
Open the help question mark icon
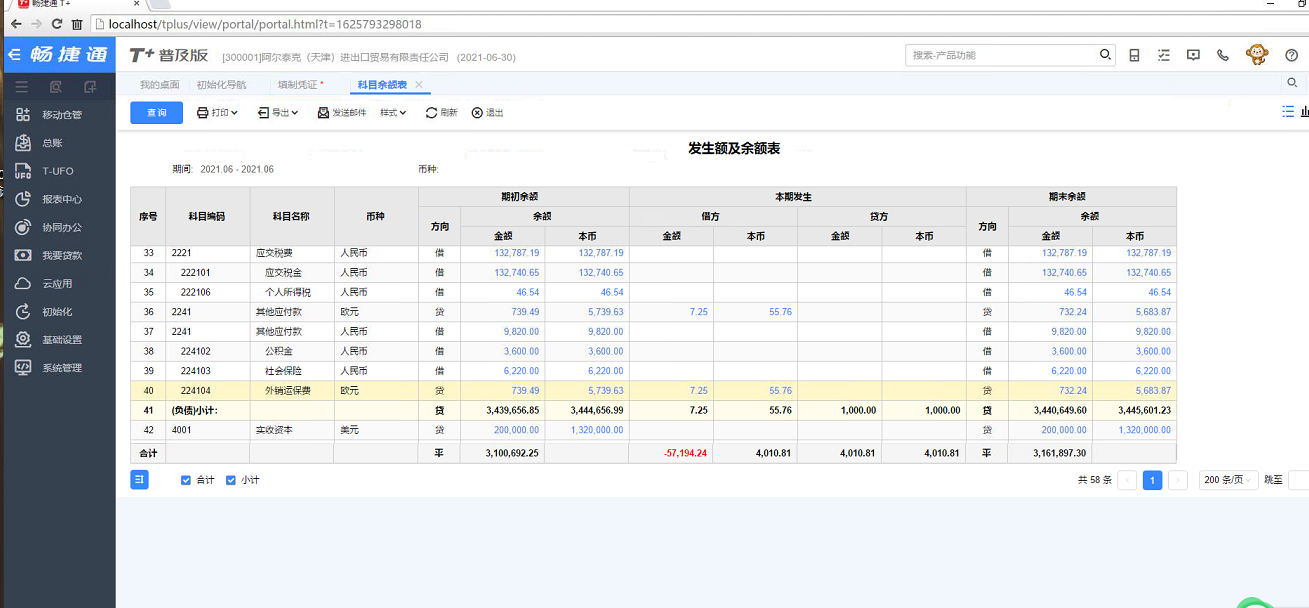[1292, 55]
